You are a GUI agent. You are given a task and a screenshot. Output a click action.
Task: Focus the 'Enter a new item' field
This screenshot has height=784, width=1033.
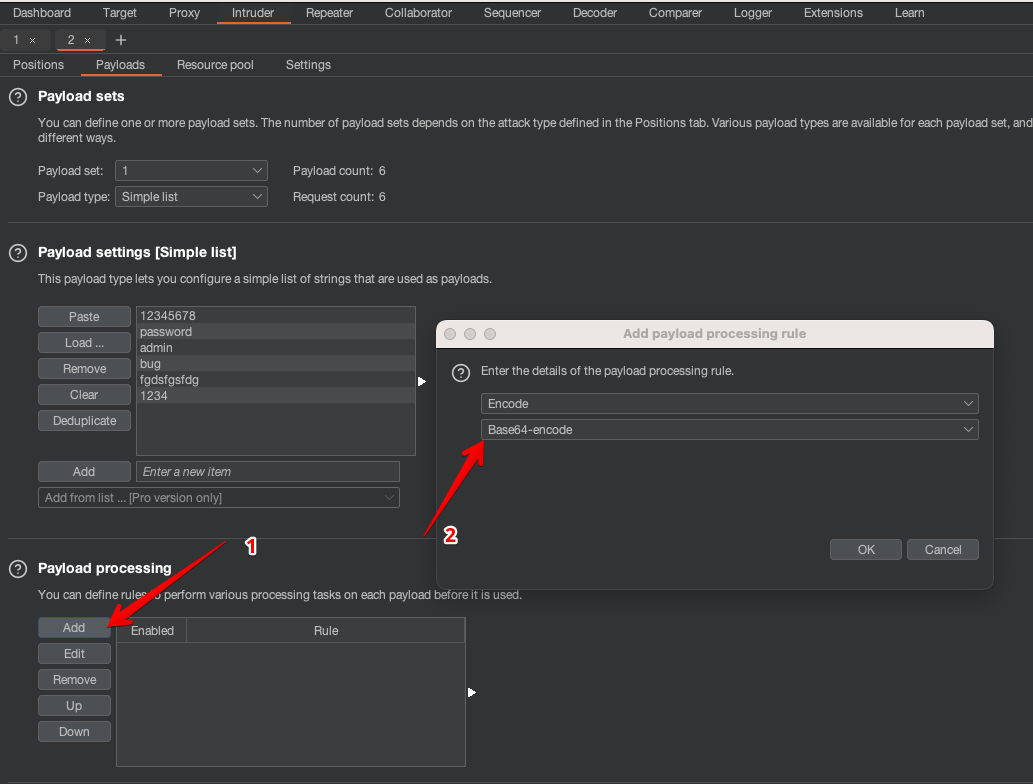(x=268, y=472)
